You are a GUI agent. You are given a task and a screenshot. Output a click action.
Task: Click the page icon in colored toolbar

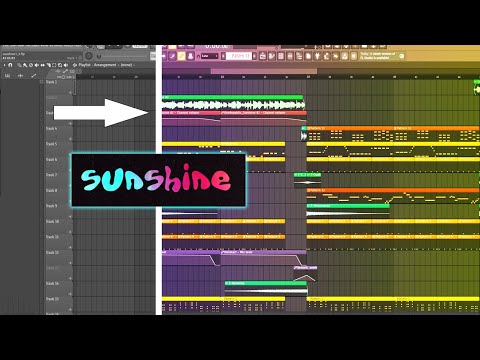click(308, 56)
